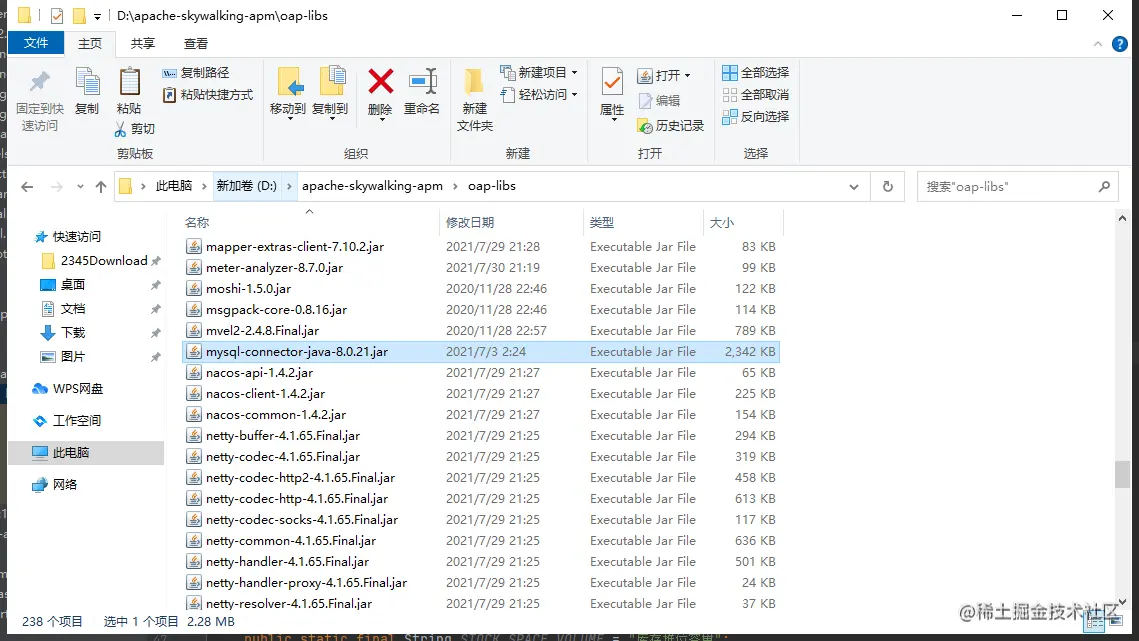Expand the chevron after apache-skywalking-apm breadcrumb
The image size is (1139, 641).
click(455, 186)
